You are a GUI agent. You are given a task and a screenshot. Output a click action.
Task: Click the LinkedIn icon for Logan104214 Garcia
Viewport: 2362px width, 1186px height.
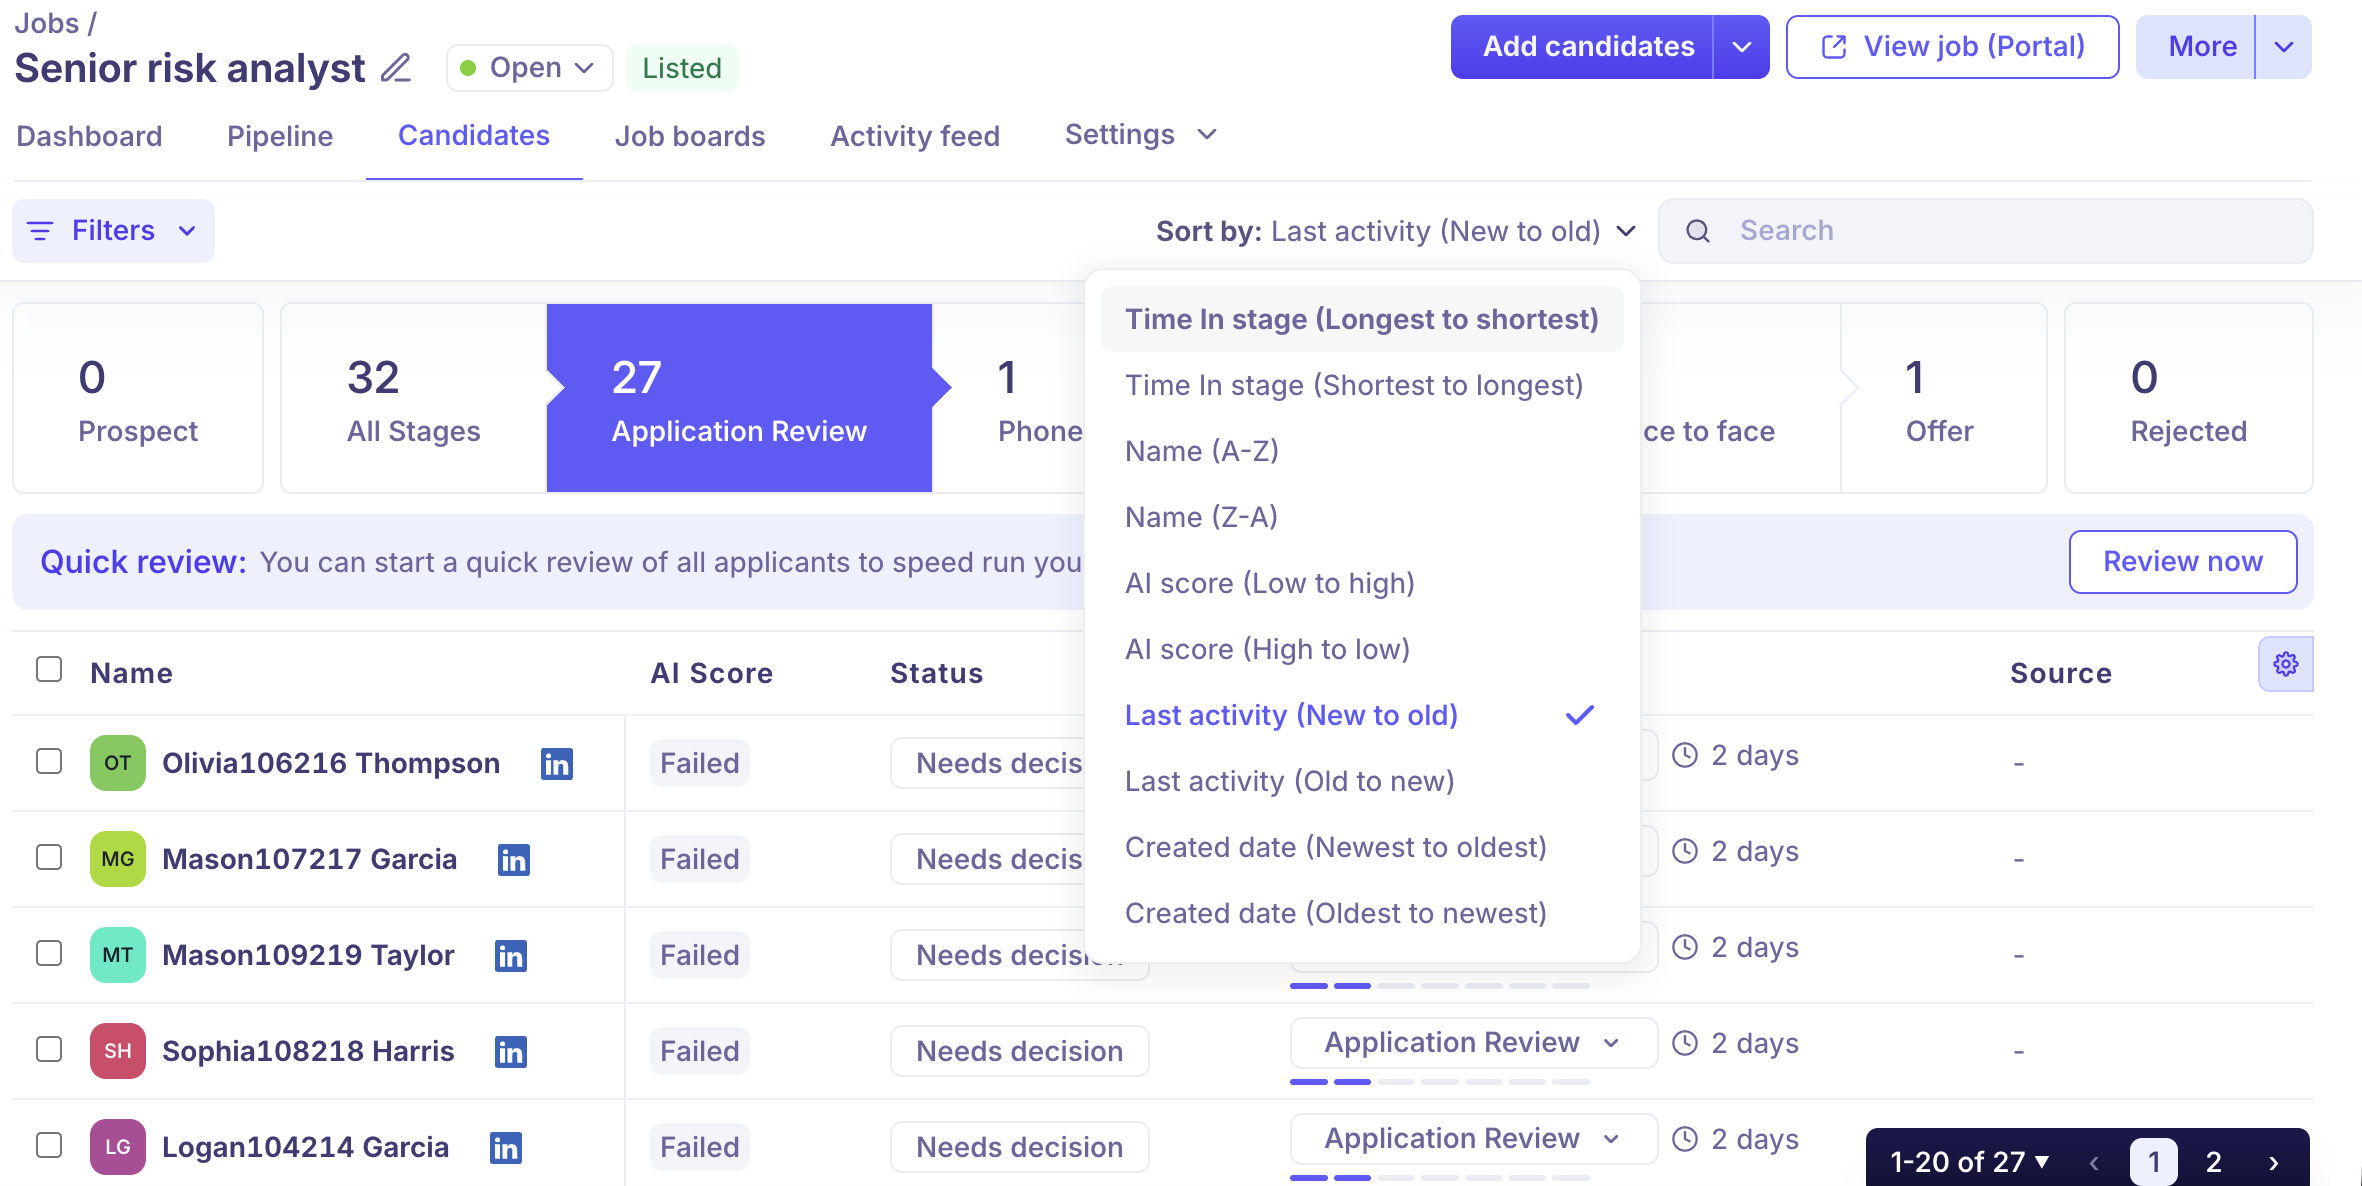coord(506,1148)
